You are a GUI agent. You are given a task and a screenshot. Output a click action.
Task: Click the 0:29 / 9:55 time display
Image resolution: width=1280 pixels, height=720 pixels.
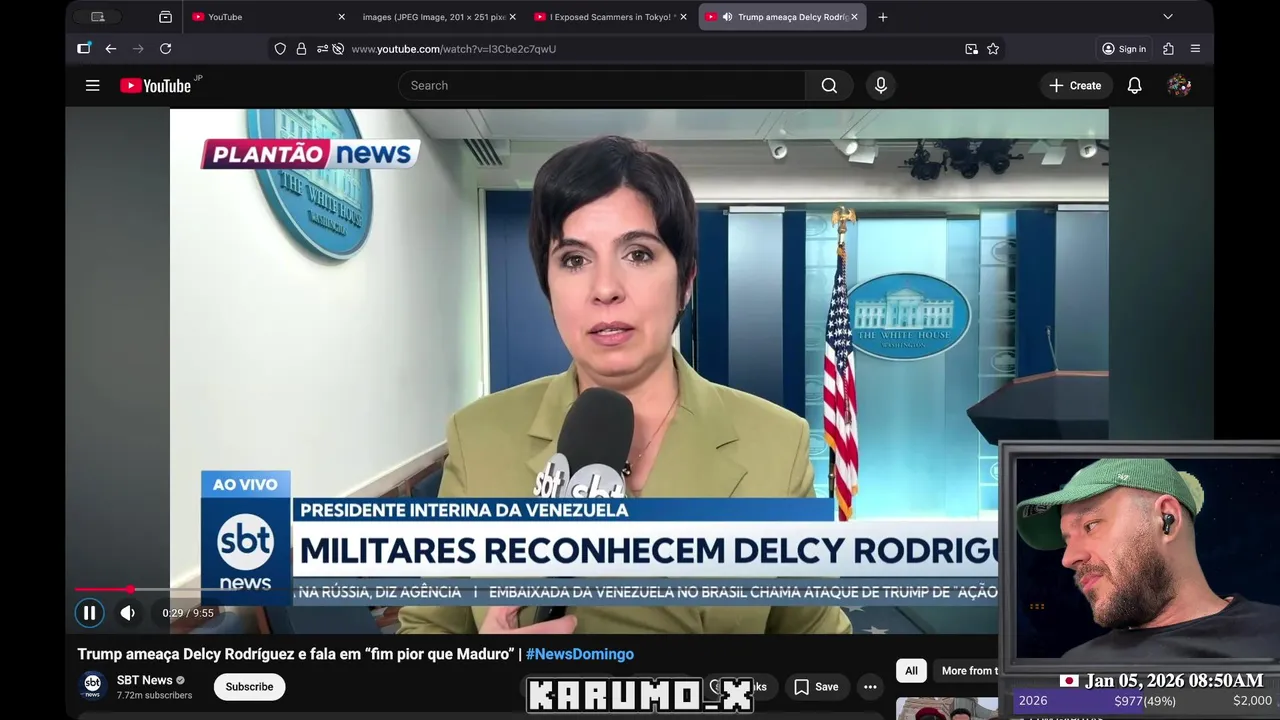click(x=188, y=613)
